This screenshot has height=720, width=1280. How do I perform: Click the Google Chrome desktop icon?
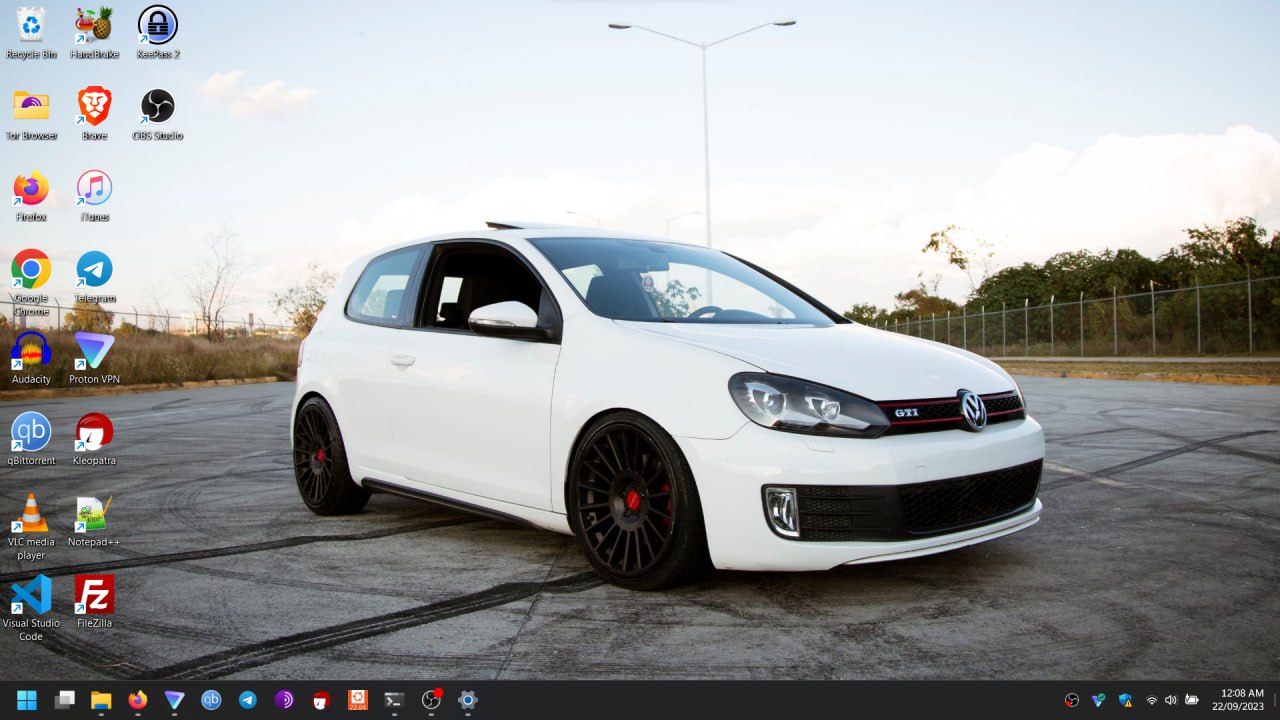[31, 269]
